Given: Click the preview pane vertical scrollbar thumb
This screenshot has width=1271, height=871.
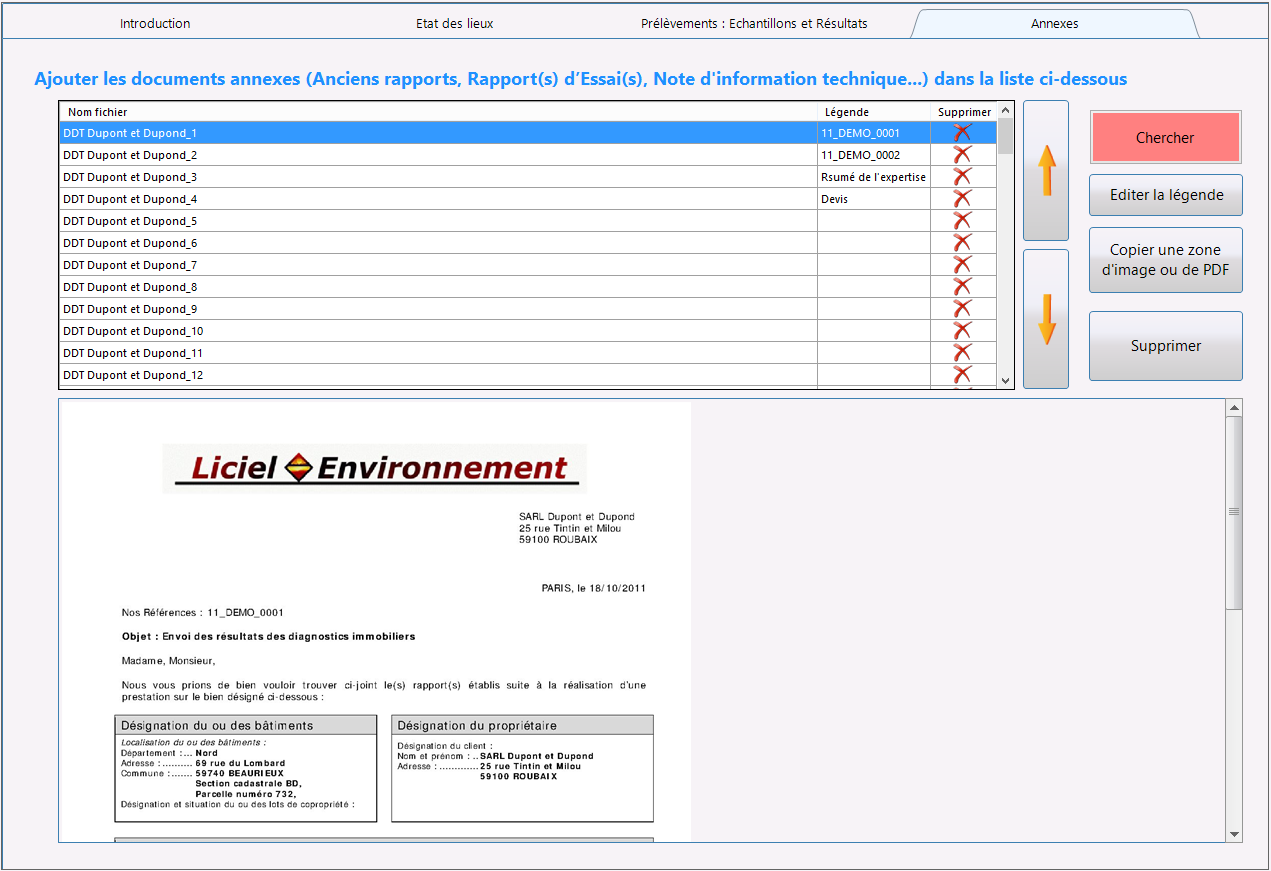Looking at the screenshot, I should [1234, 512].
